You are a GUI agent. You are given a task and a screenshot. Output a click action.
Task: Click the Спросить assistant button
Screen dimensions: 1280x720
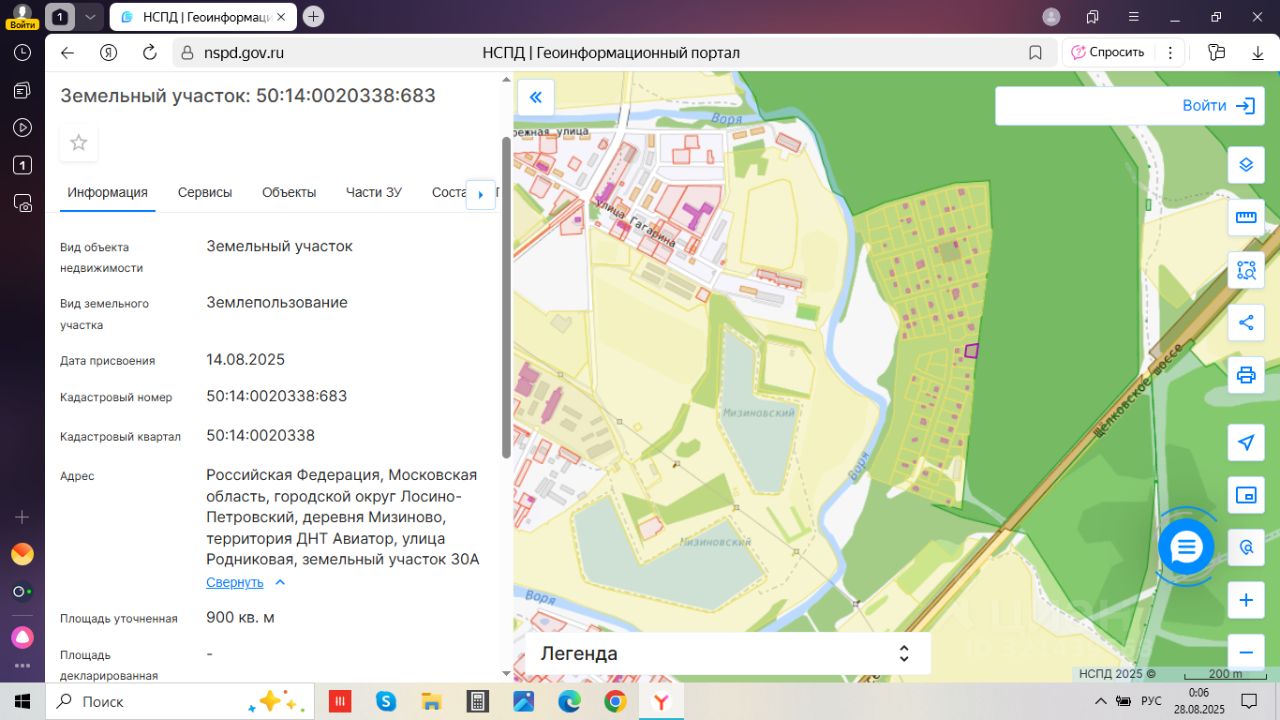click(1107, 53)
